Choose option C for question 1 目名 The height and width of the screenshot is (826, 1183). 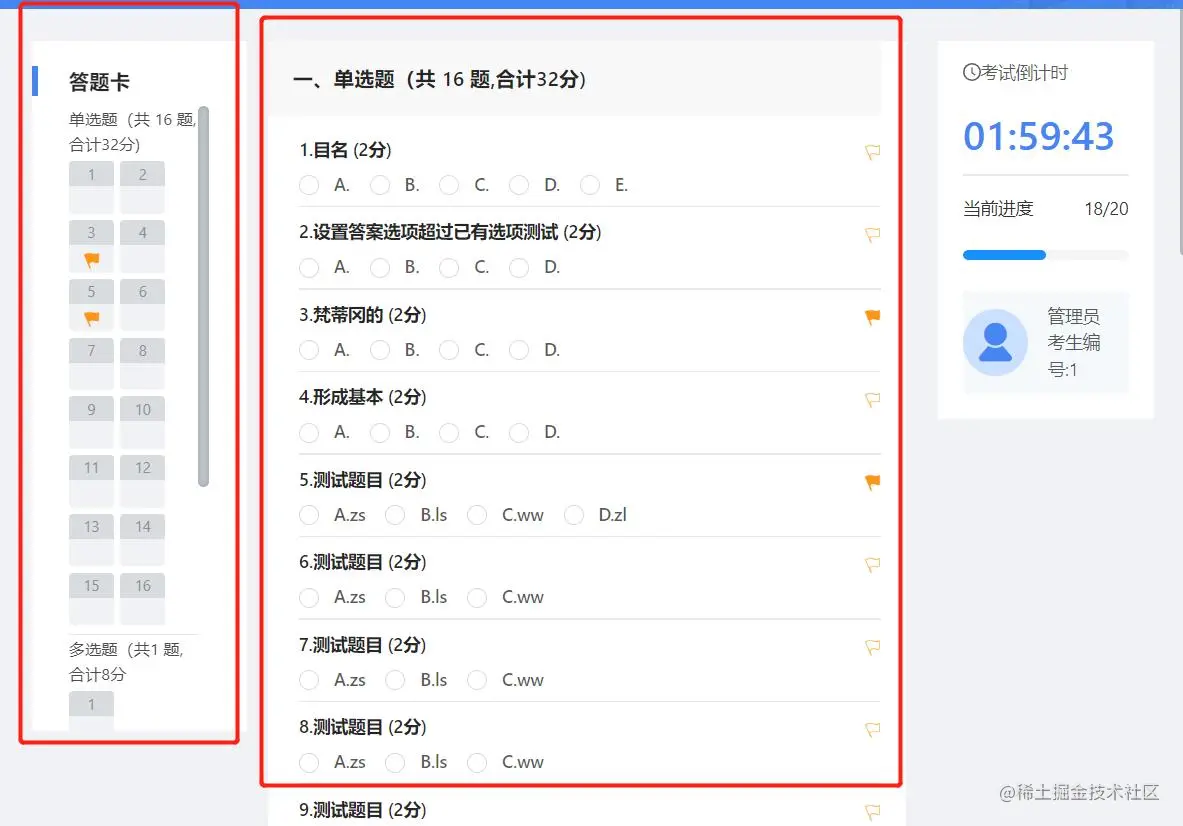(449, 185)
